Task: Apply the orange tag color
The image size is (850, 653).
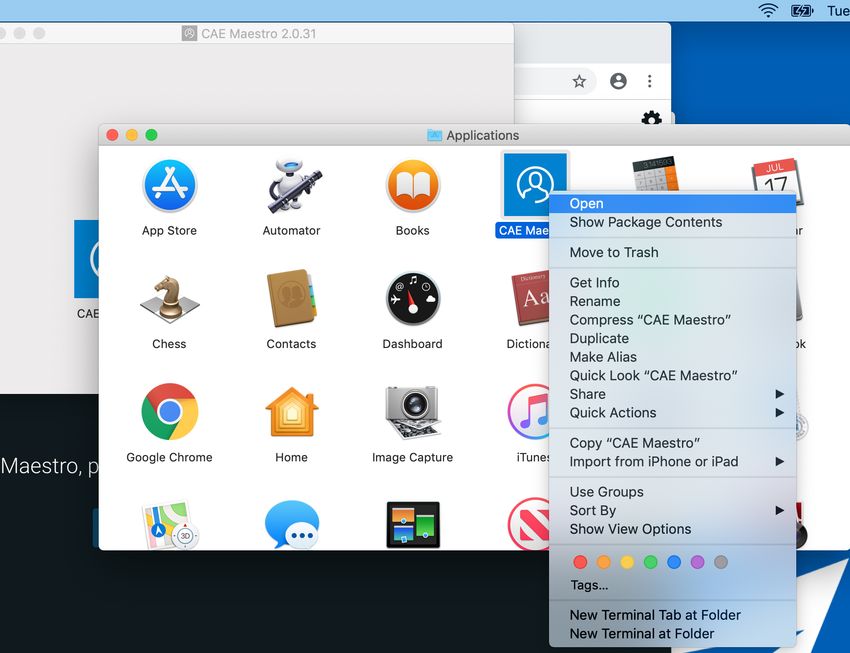Action: [x=603, y=562]
